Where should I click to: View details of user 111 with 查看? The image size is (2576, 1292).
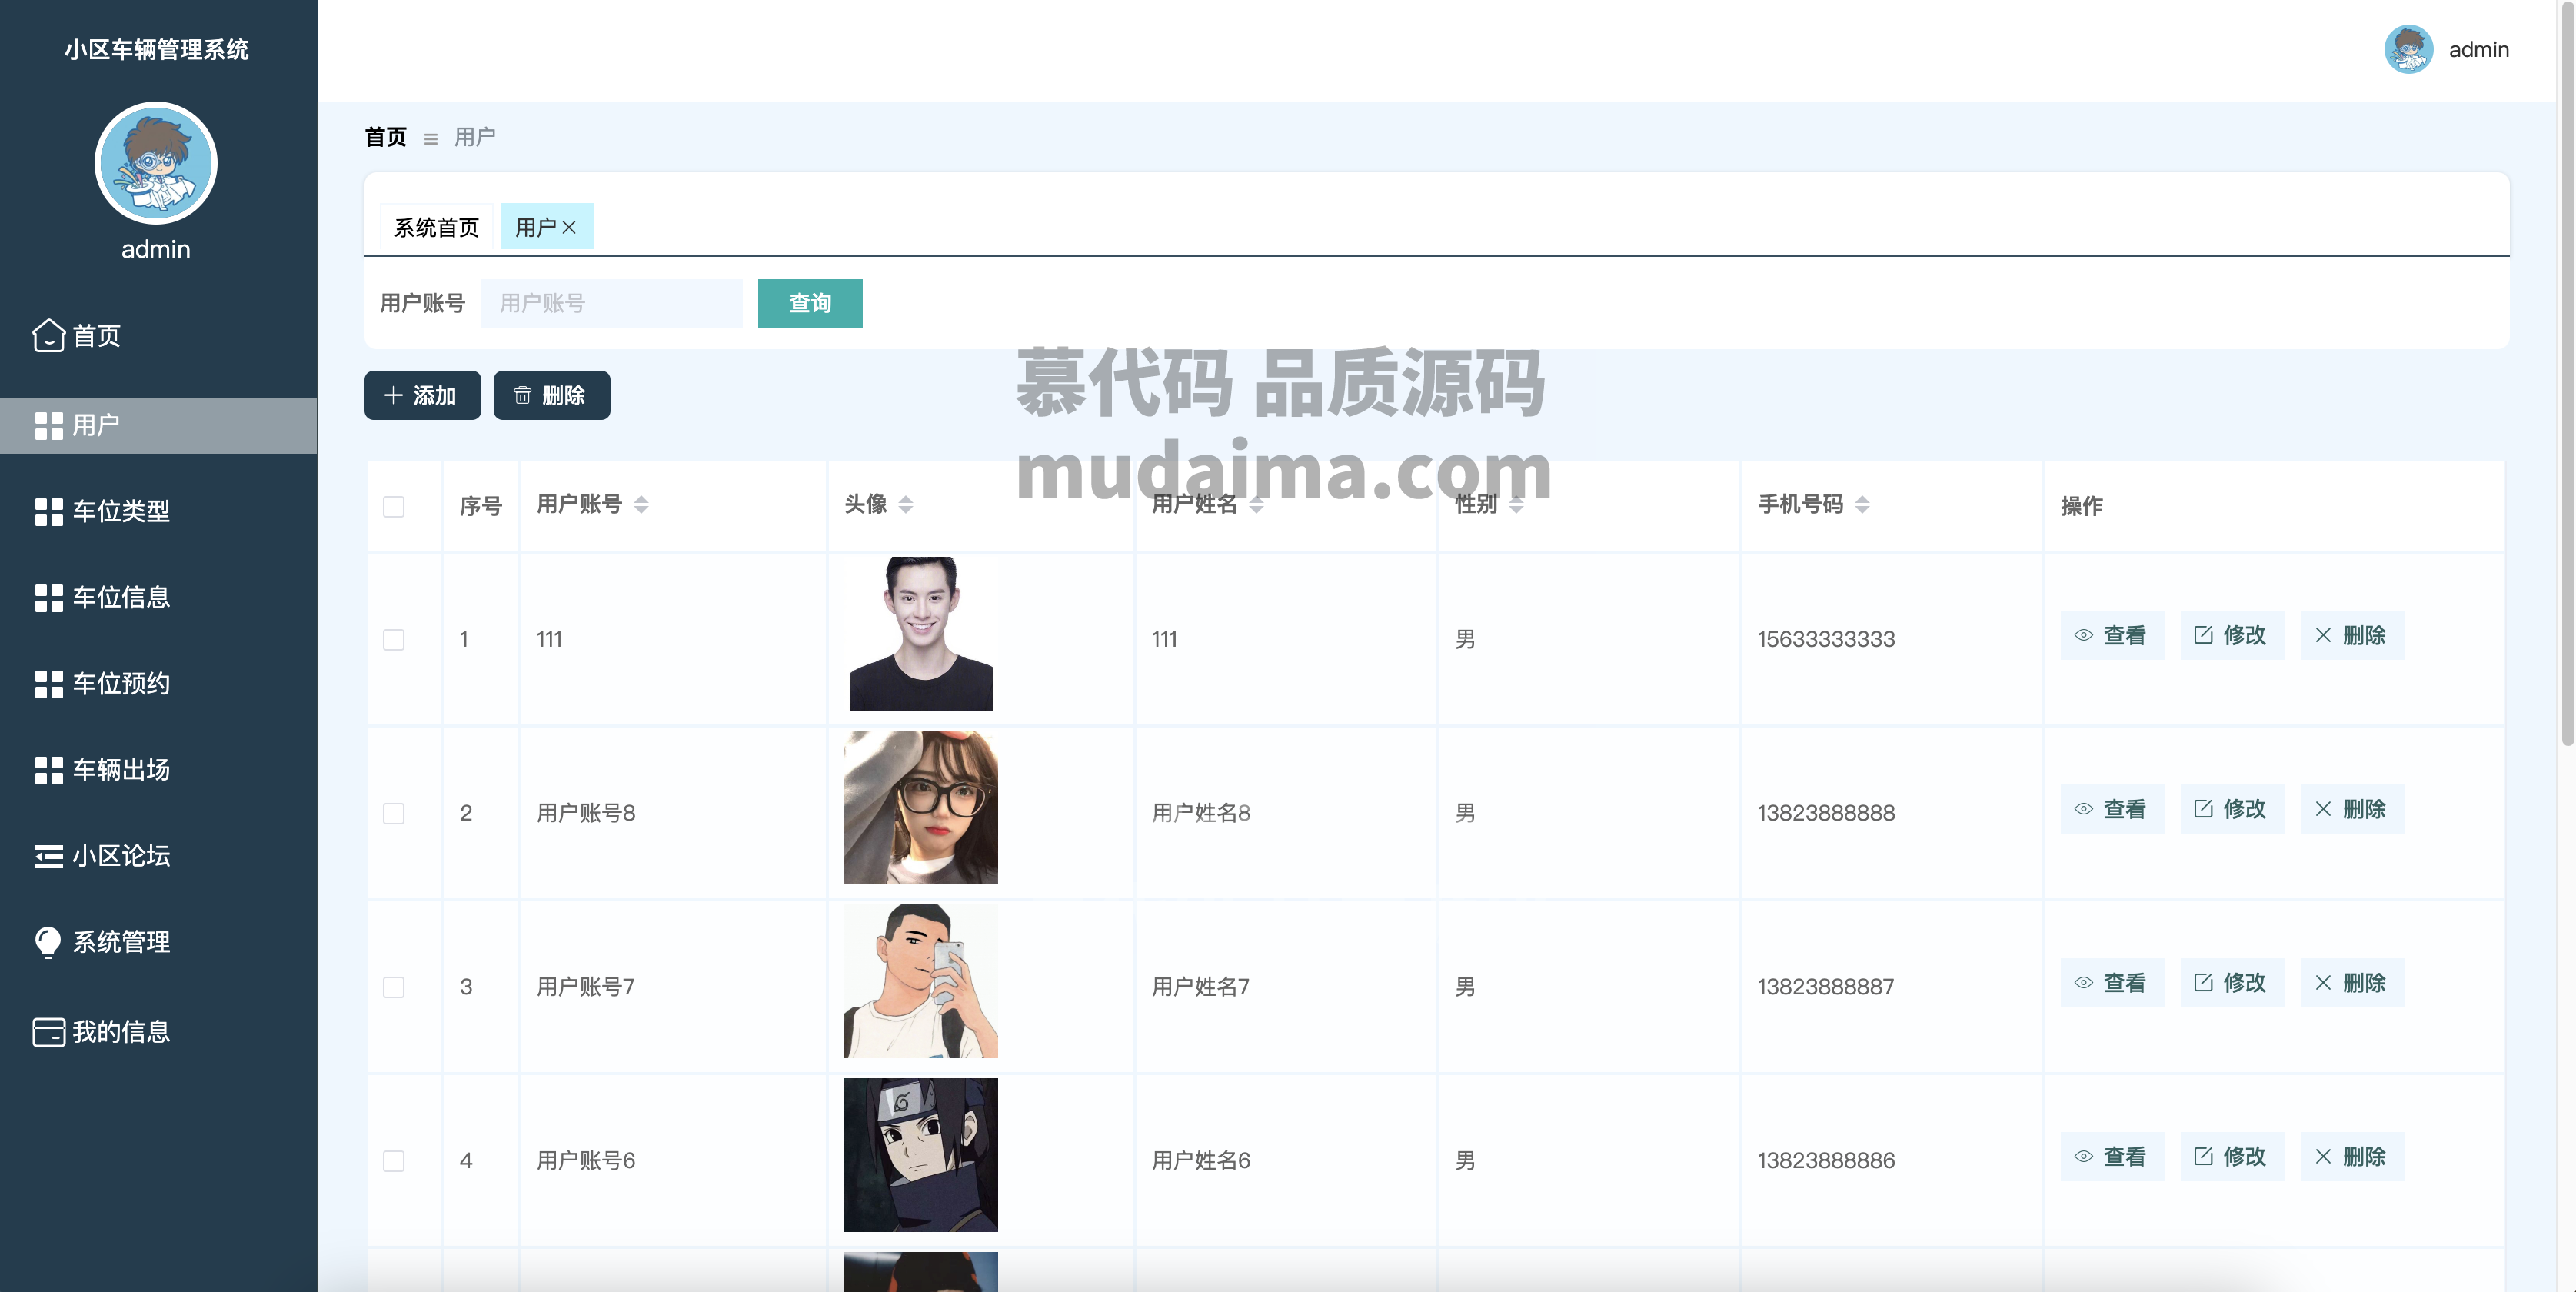[2112, 635]
